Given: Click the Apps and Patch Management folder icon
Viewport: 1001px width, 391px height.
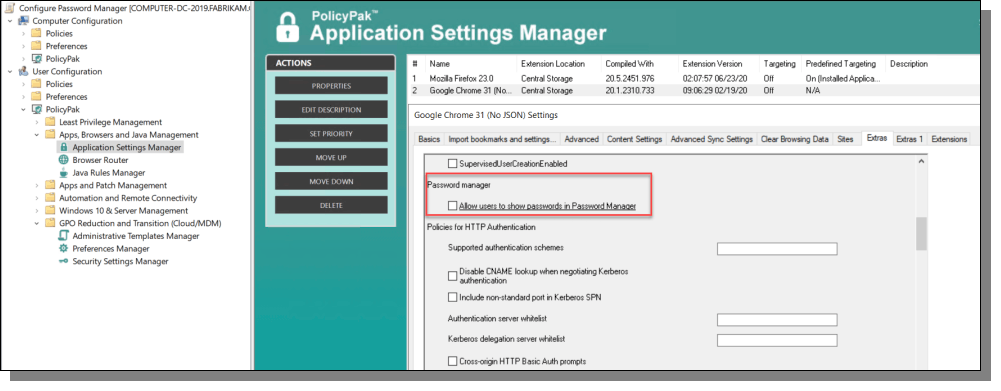Looking at the screenshot, I should coord(50,185).
